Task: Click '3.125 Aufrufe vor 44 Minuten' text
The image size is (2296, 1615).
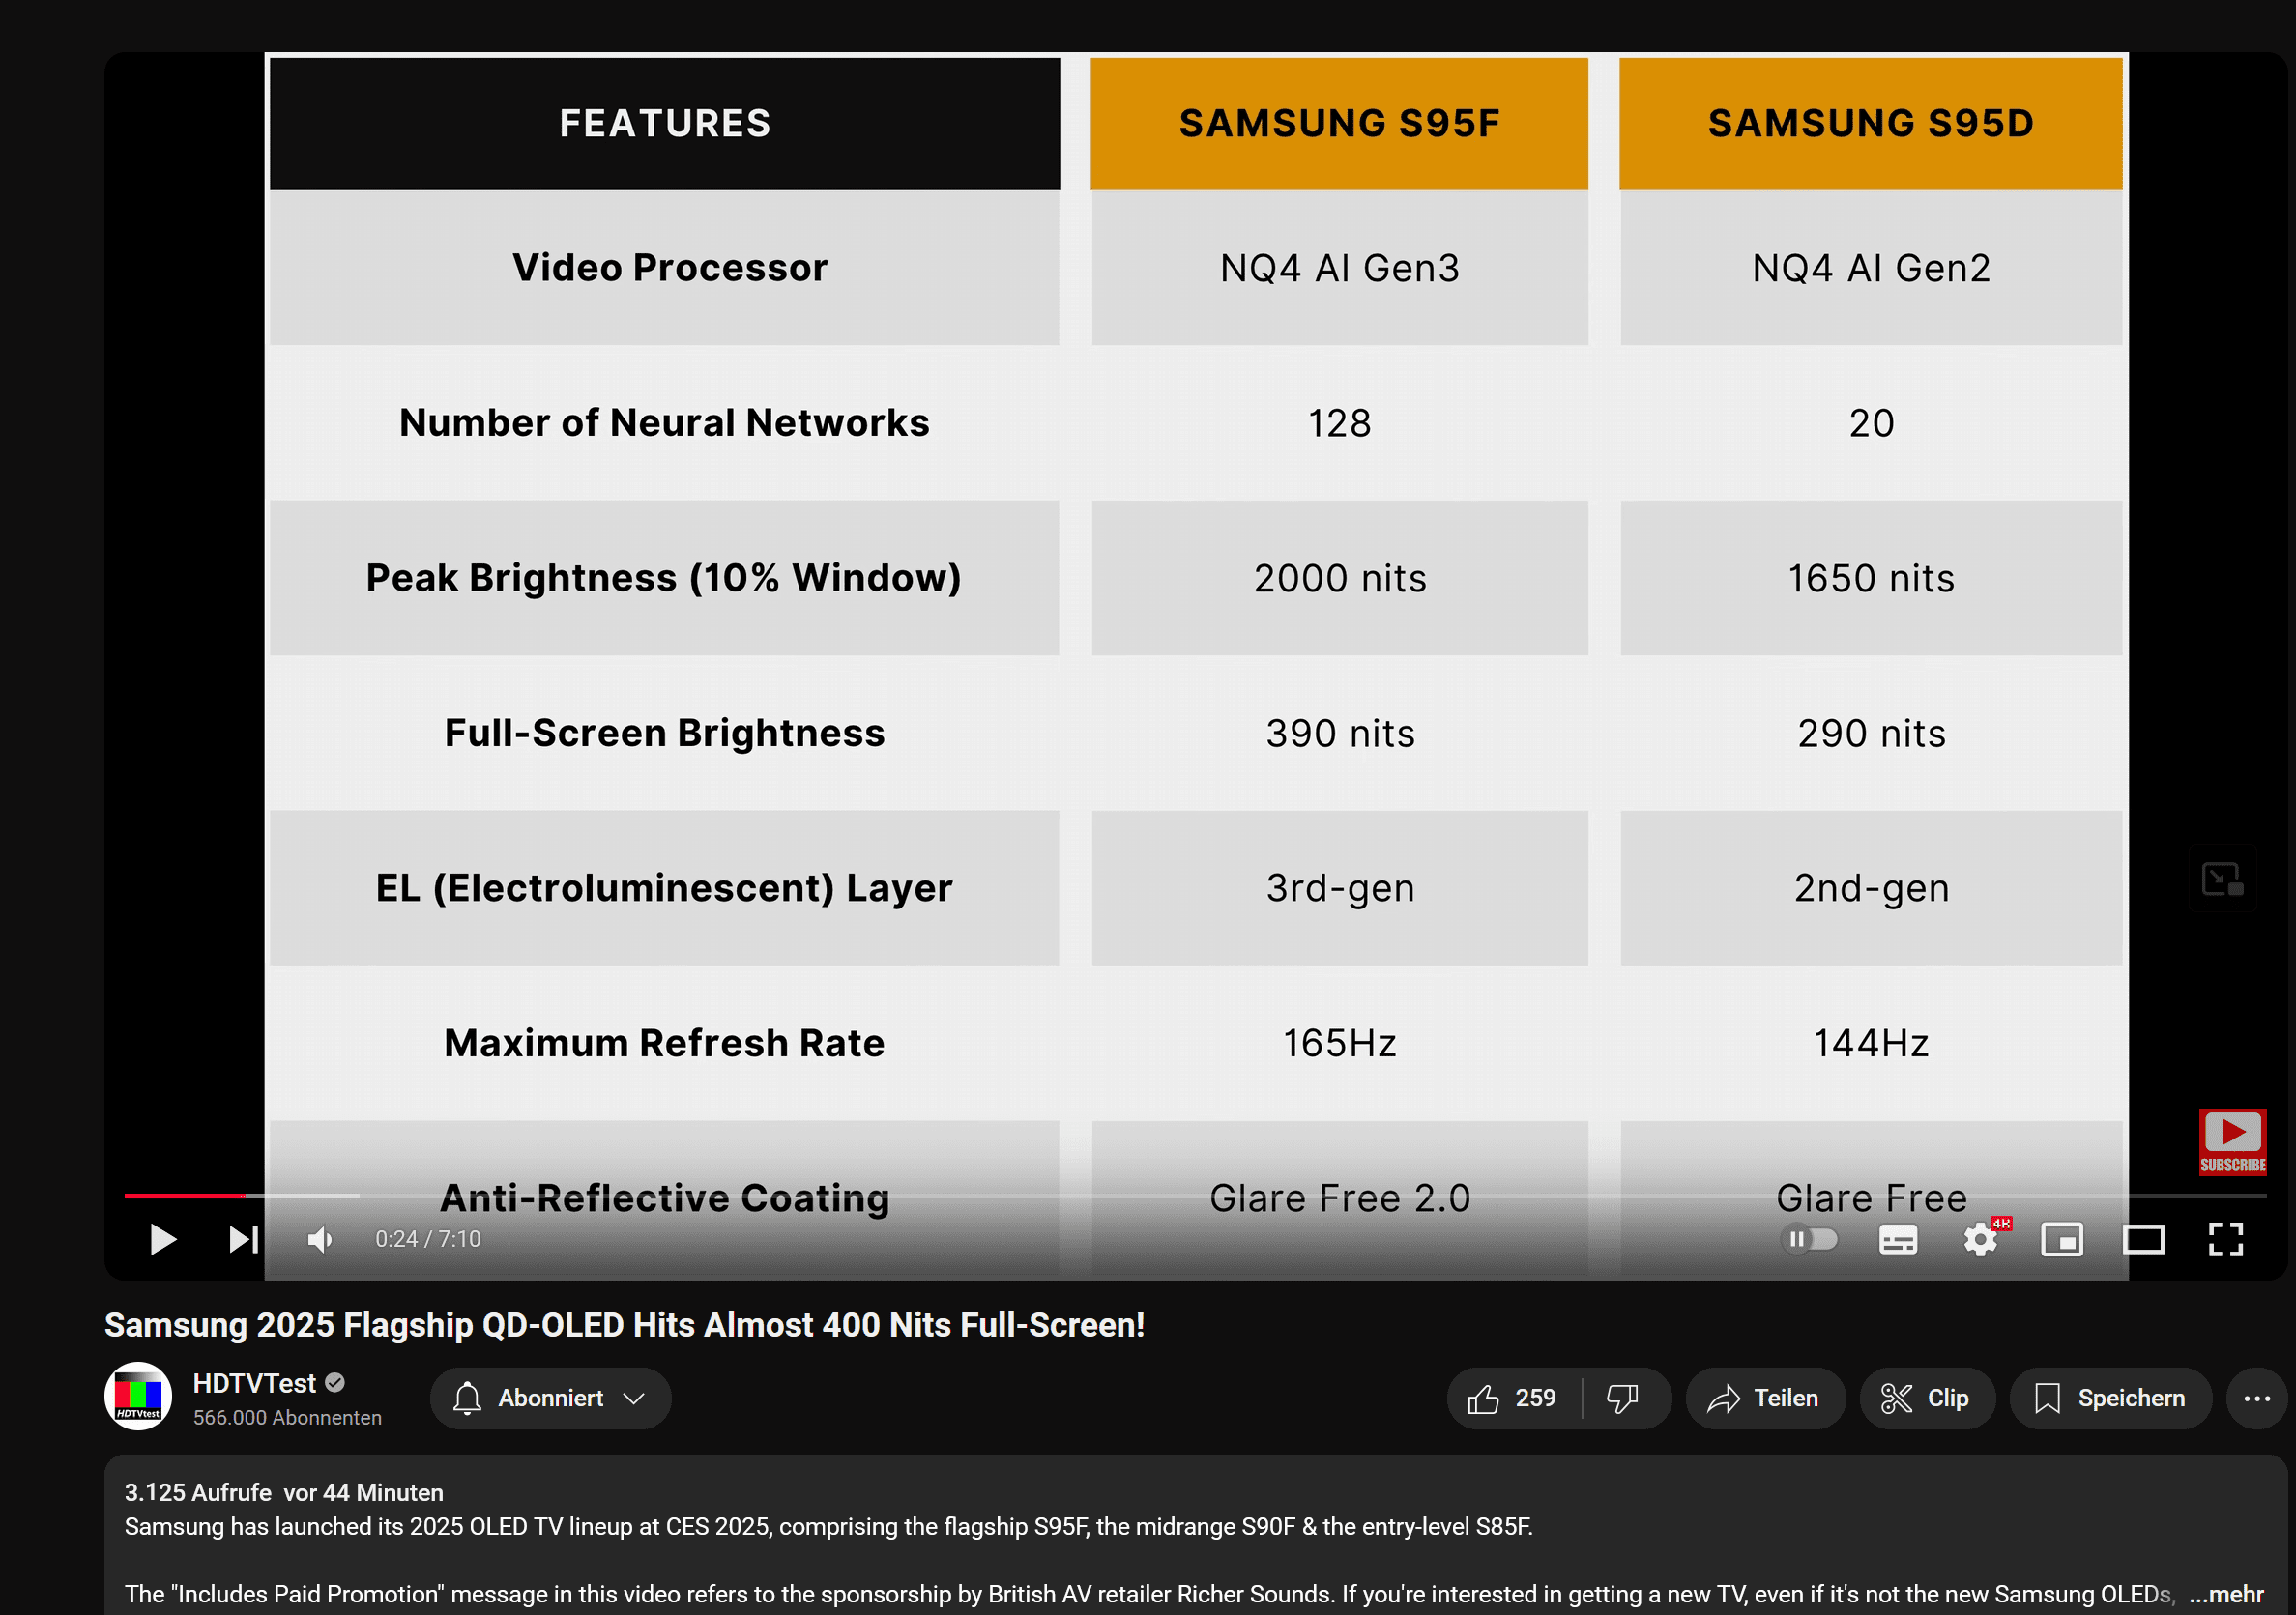Action: point(284,1492)
